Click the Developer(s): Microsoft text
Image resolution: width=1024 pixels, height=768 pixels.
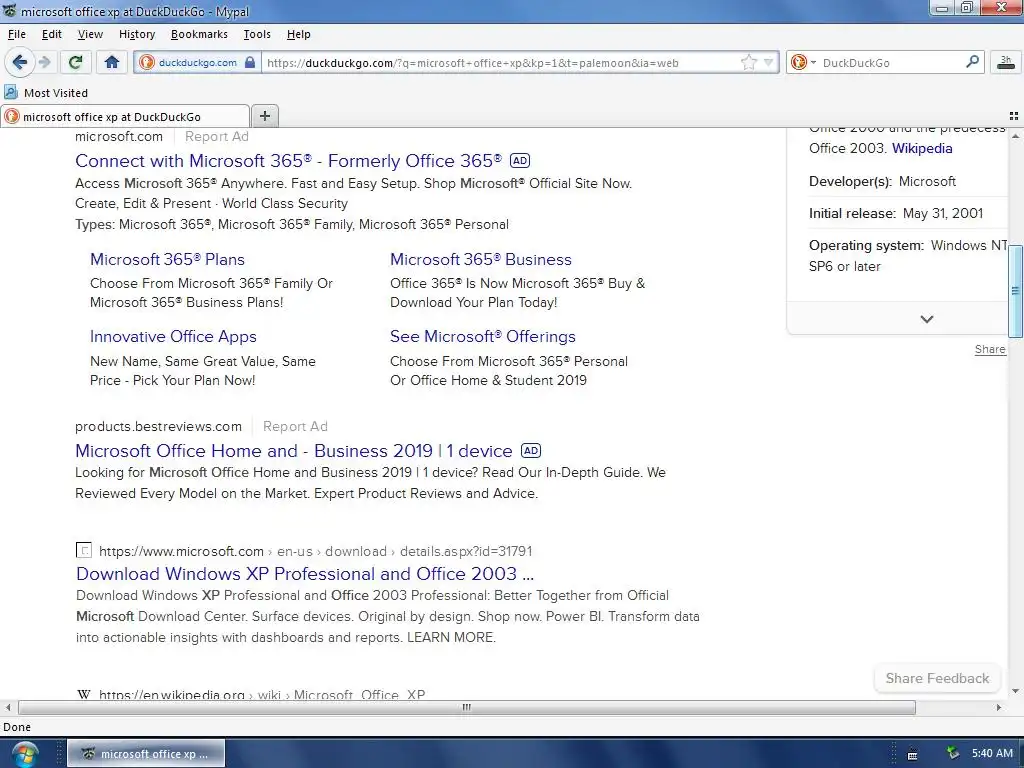click(x=882, y=182)
